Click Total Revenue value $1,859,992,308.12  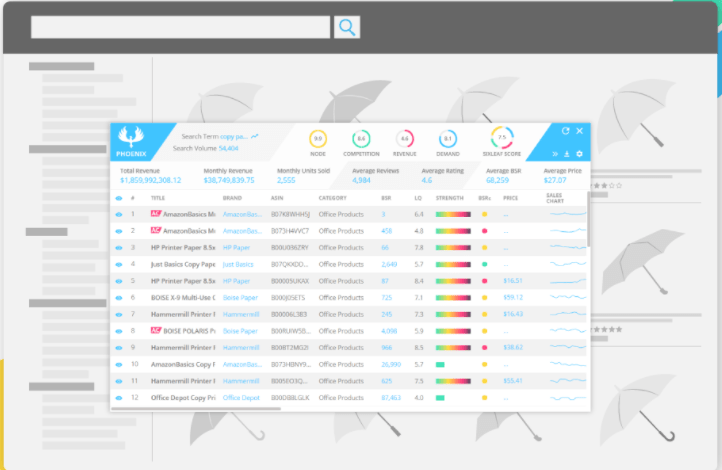click(x=151, y=180)
